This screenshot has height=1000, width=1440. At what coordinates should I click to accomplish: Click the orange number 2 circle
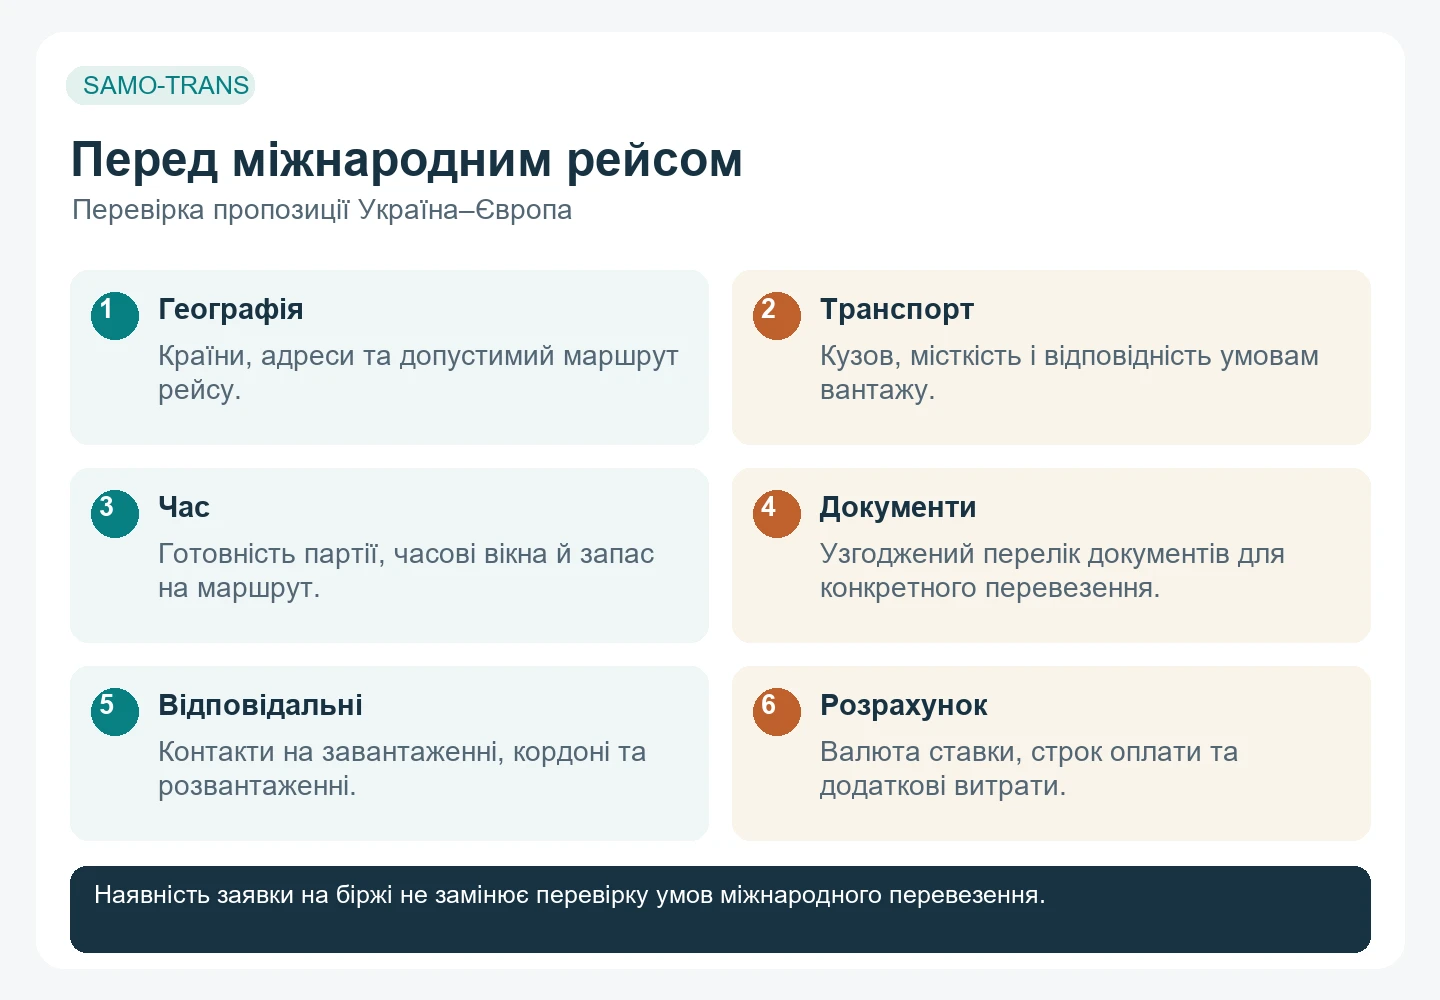click(x=777, y=316)
